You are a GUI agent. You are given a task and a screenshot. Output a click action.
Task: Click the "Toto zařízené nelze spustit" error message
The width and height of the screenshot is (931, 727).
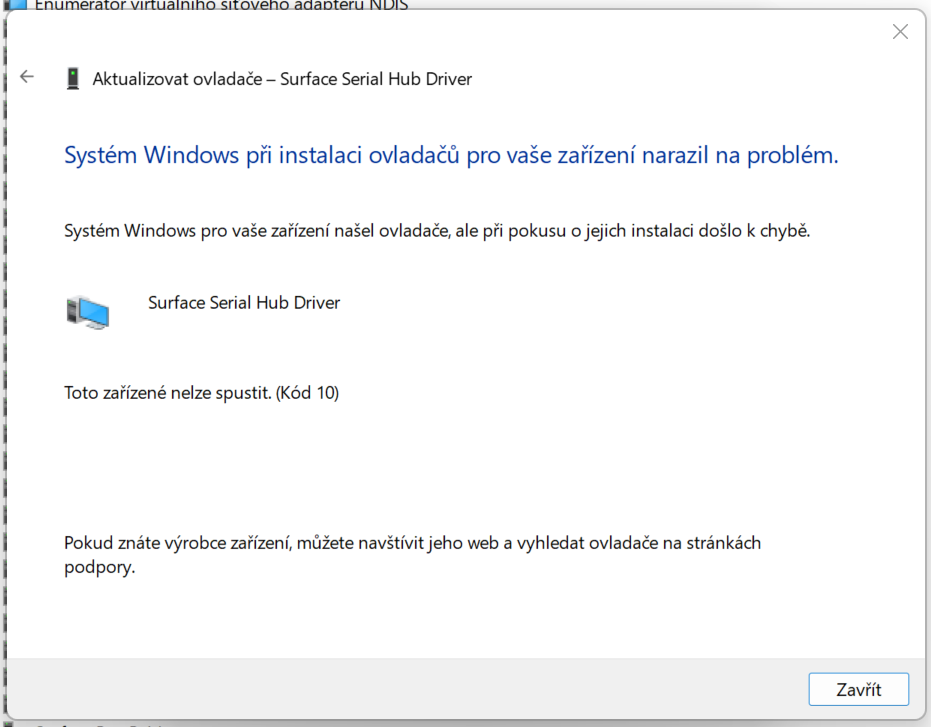(x=167, y=393)
